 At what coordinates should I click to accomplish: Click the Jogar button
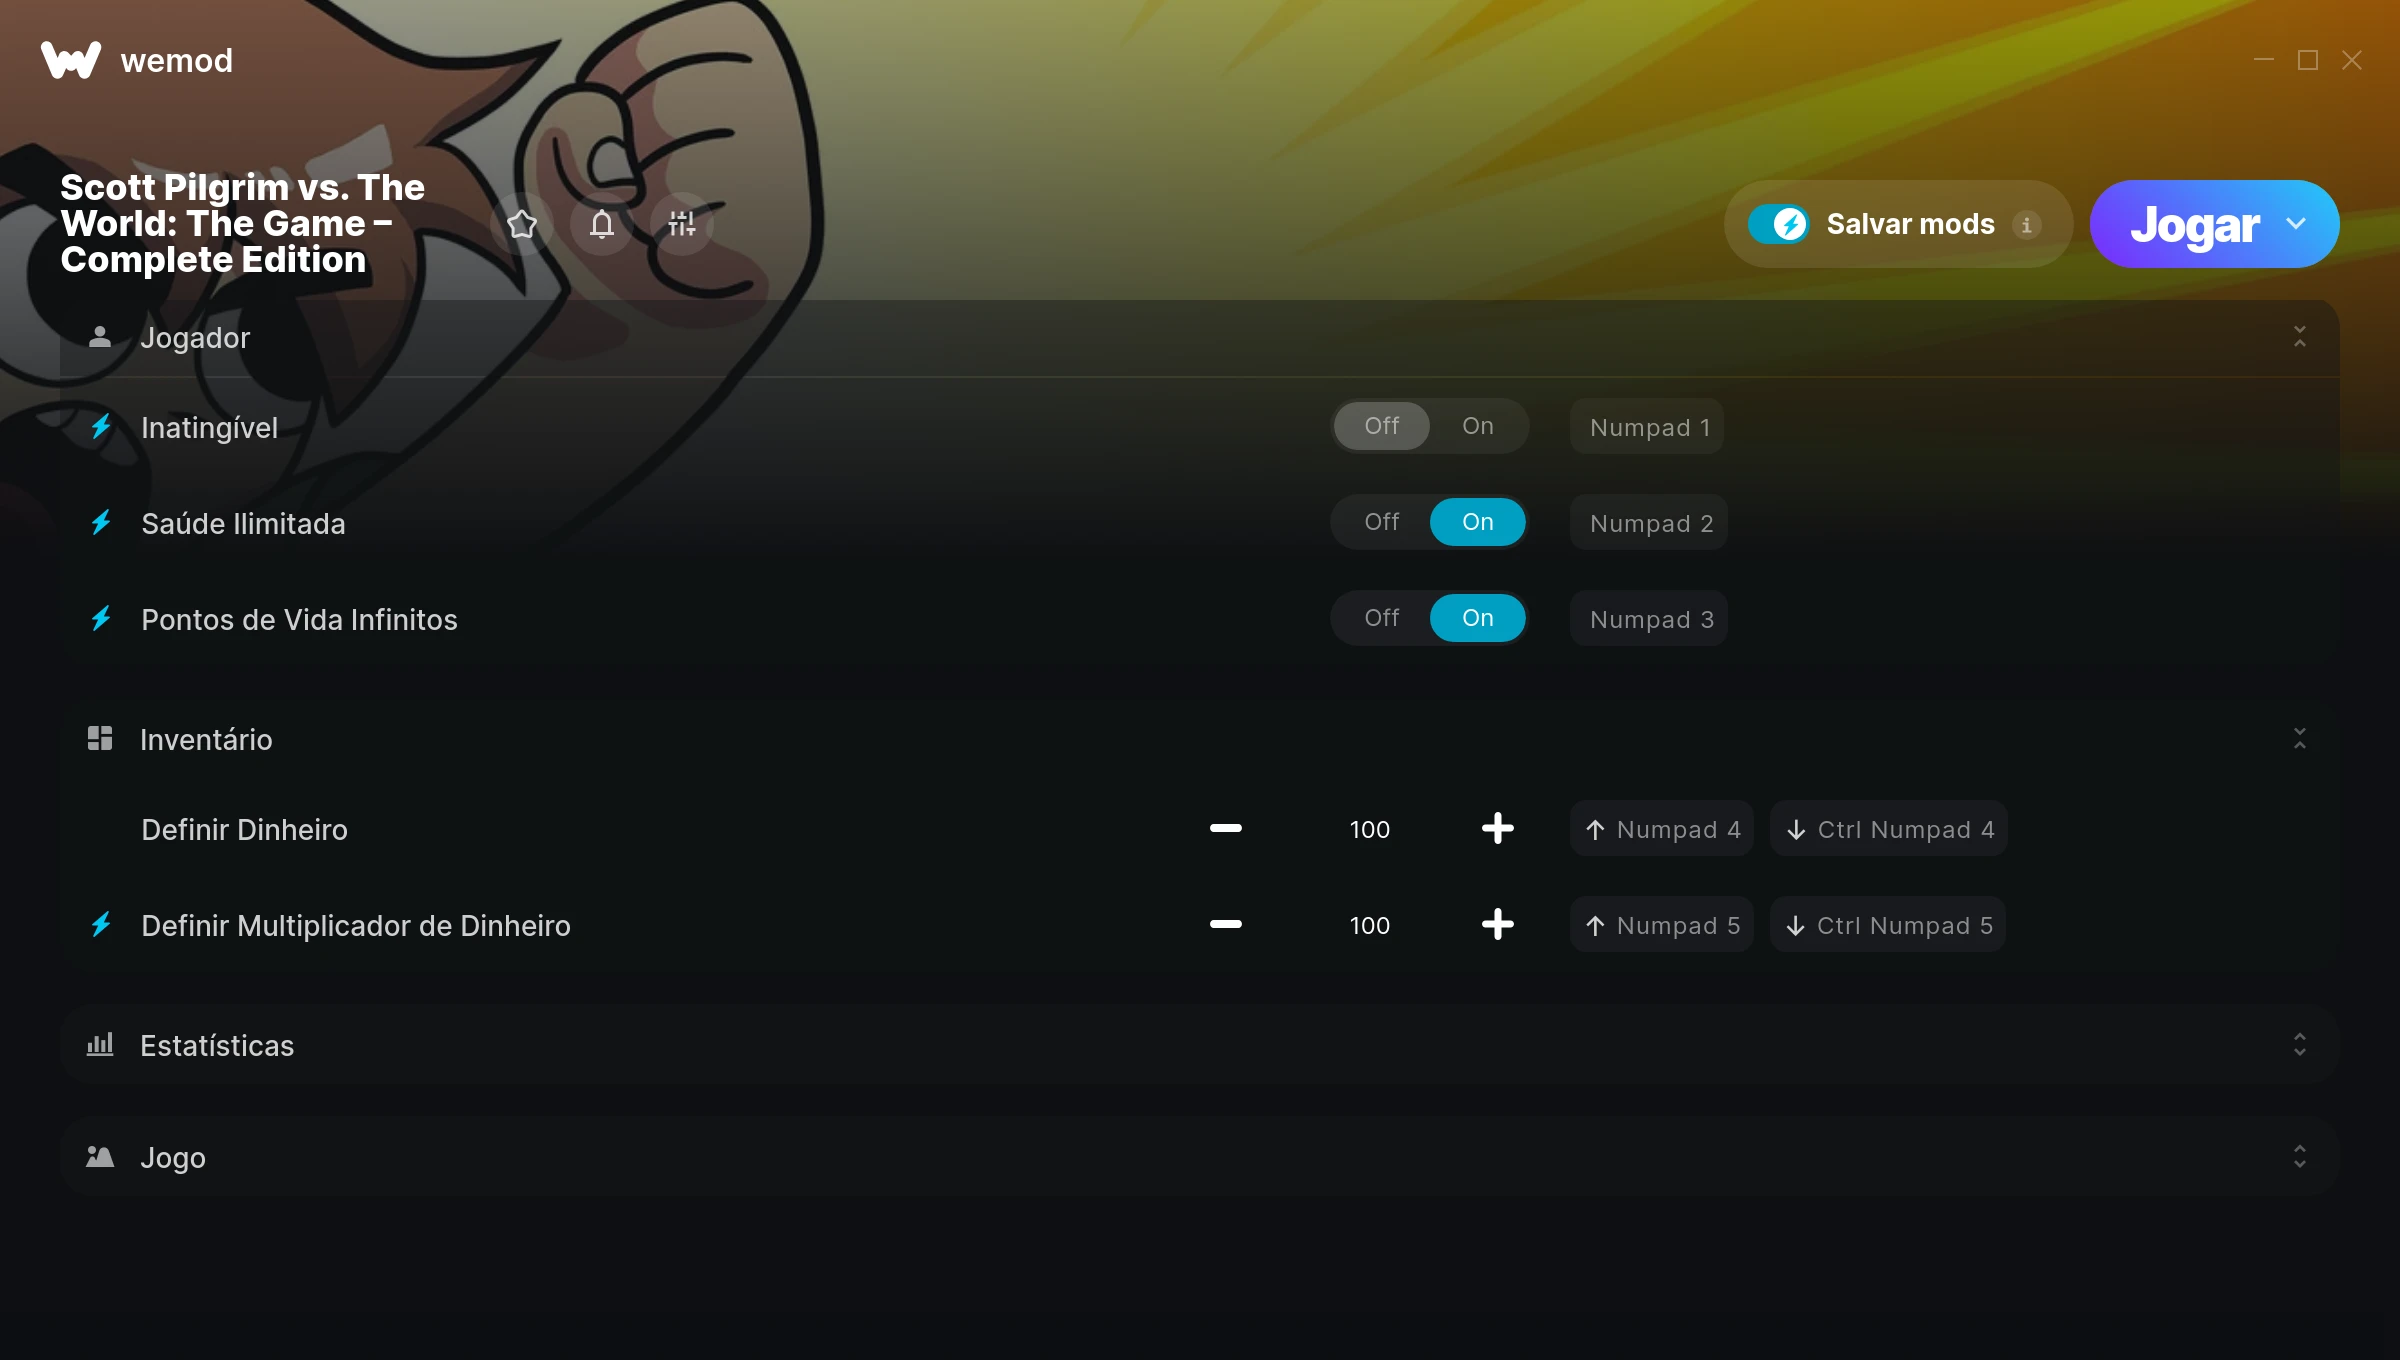2195,224
